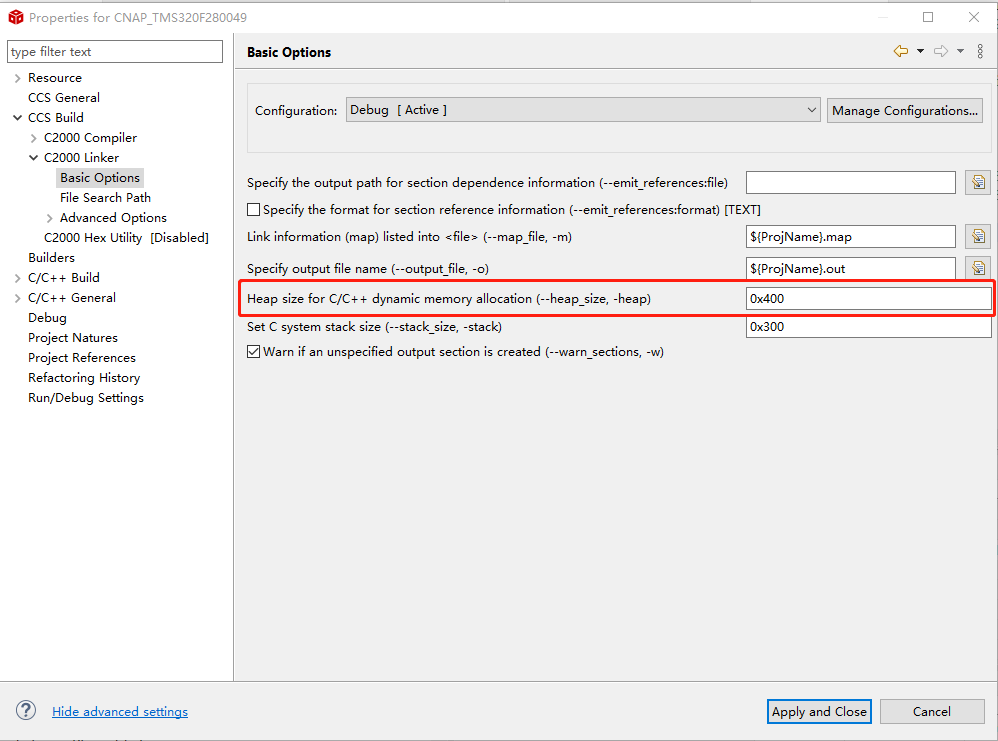This screenshot has width=998, height=741.
Task: Expand the Advanced Options tree node
Action: (50, 218)
